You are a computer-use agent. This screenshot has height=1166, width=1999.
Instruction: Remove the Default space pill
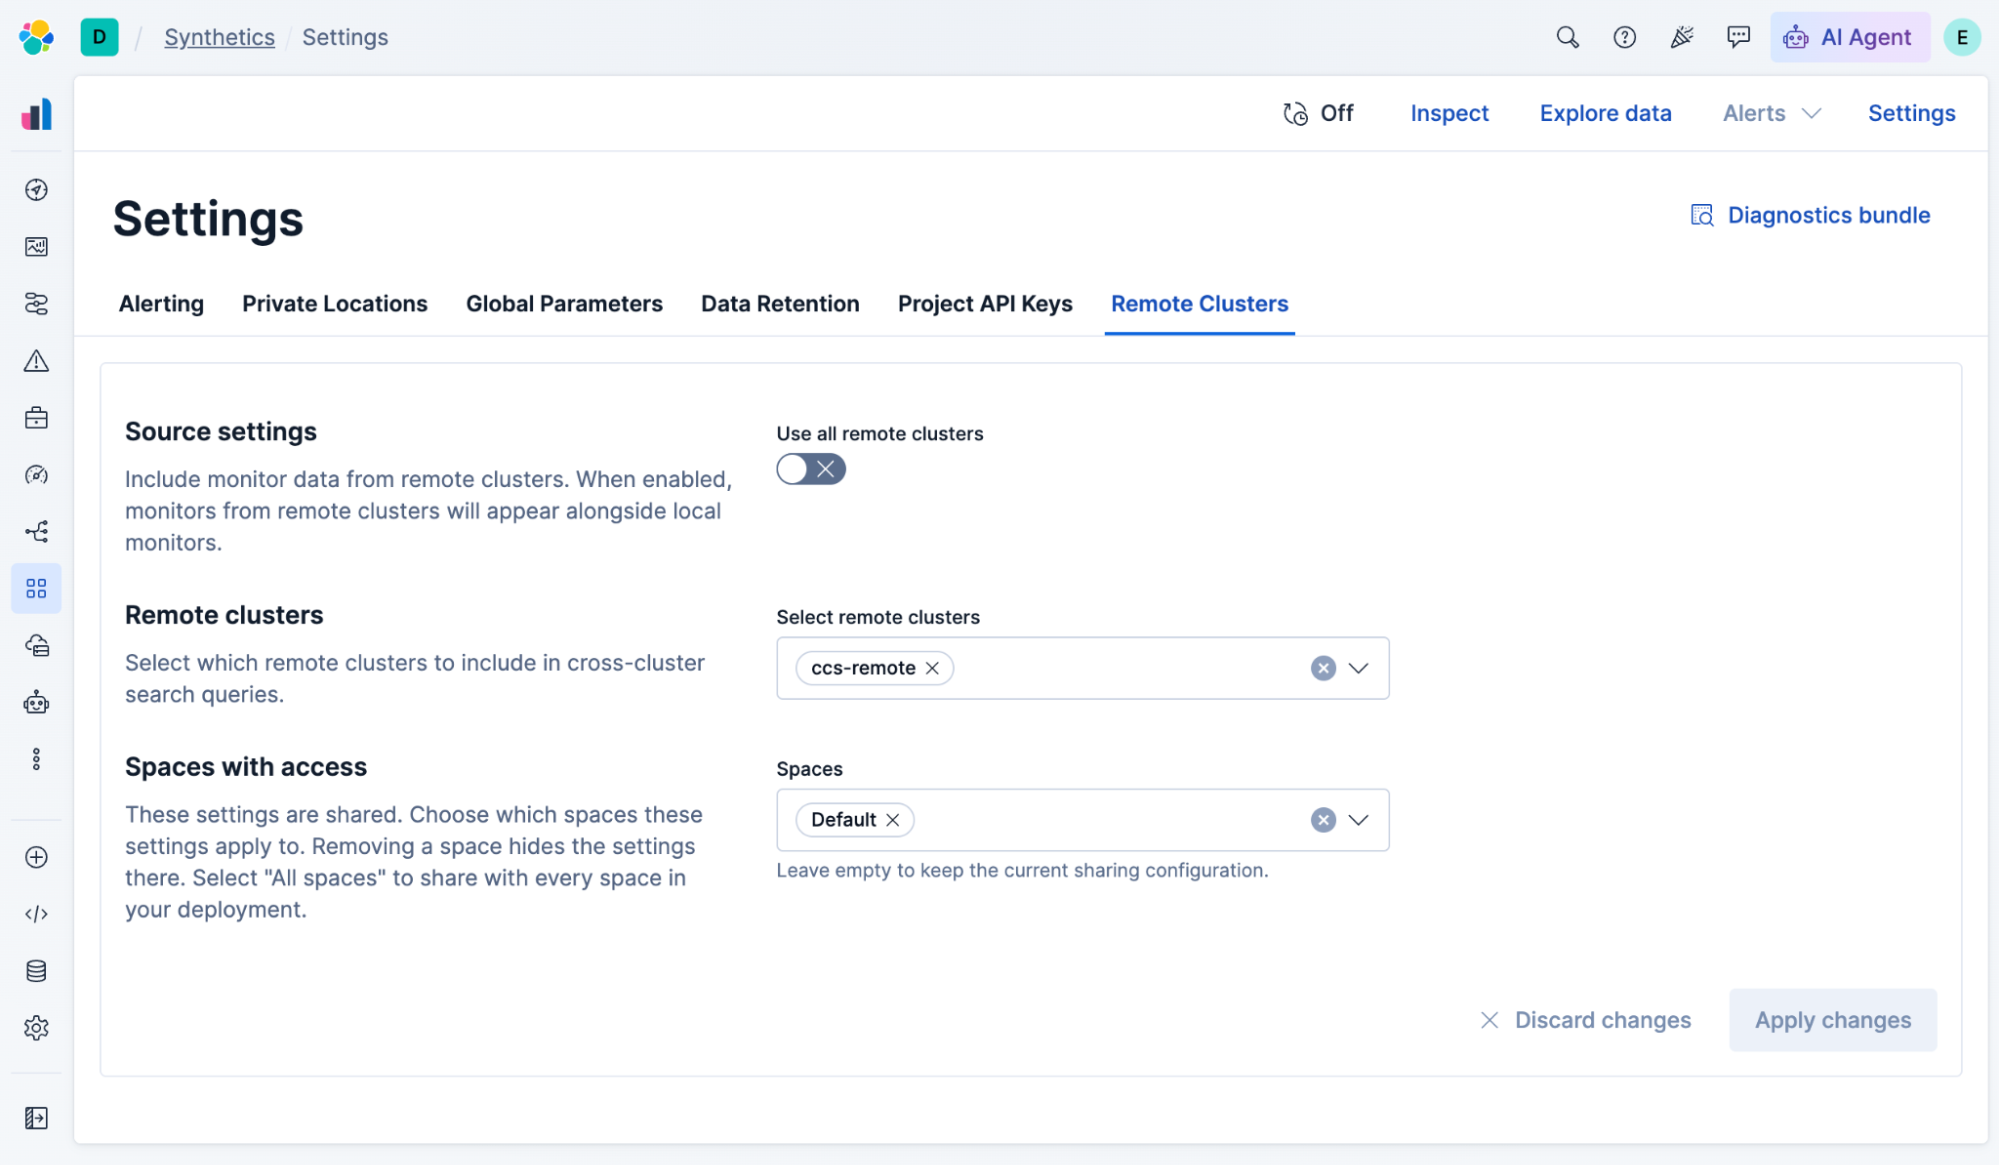(893, 820)
